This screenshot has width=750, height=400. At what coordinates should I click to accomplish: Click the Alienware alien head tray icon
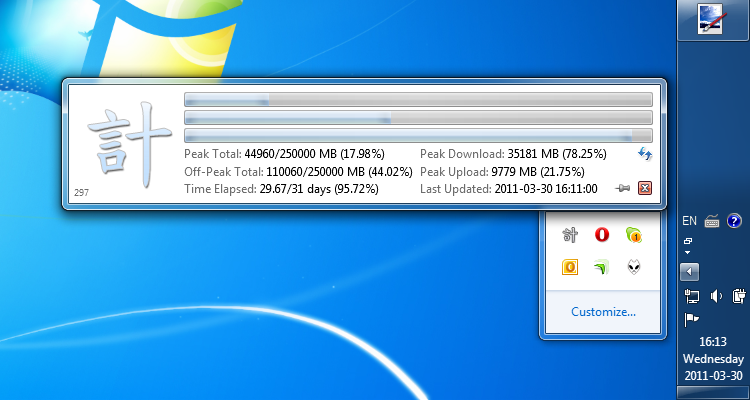tap(633, 267)
